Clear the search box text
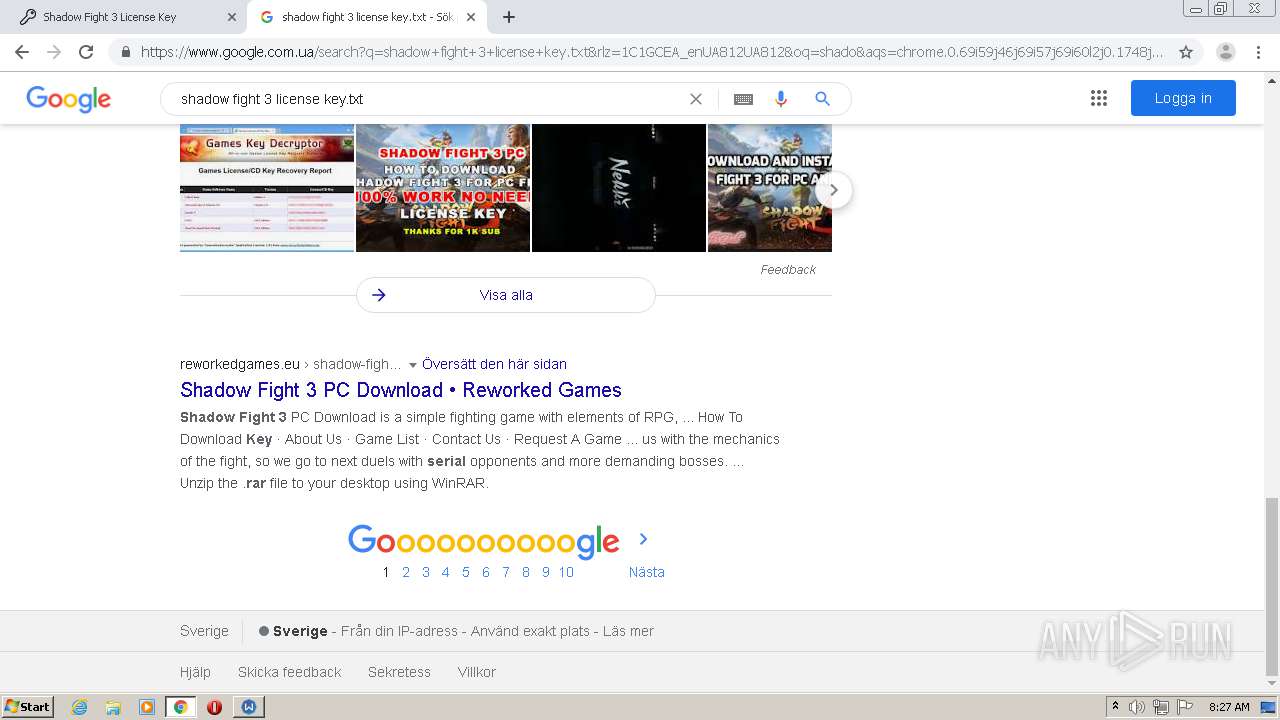 point(696,99)
